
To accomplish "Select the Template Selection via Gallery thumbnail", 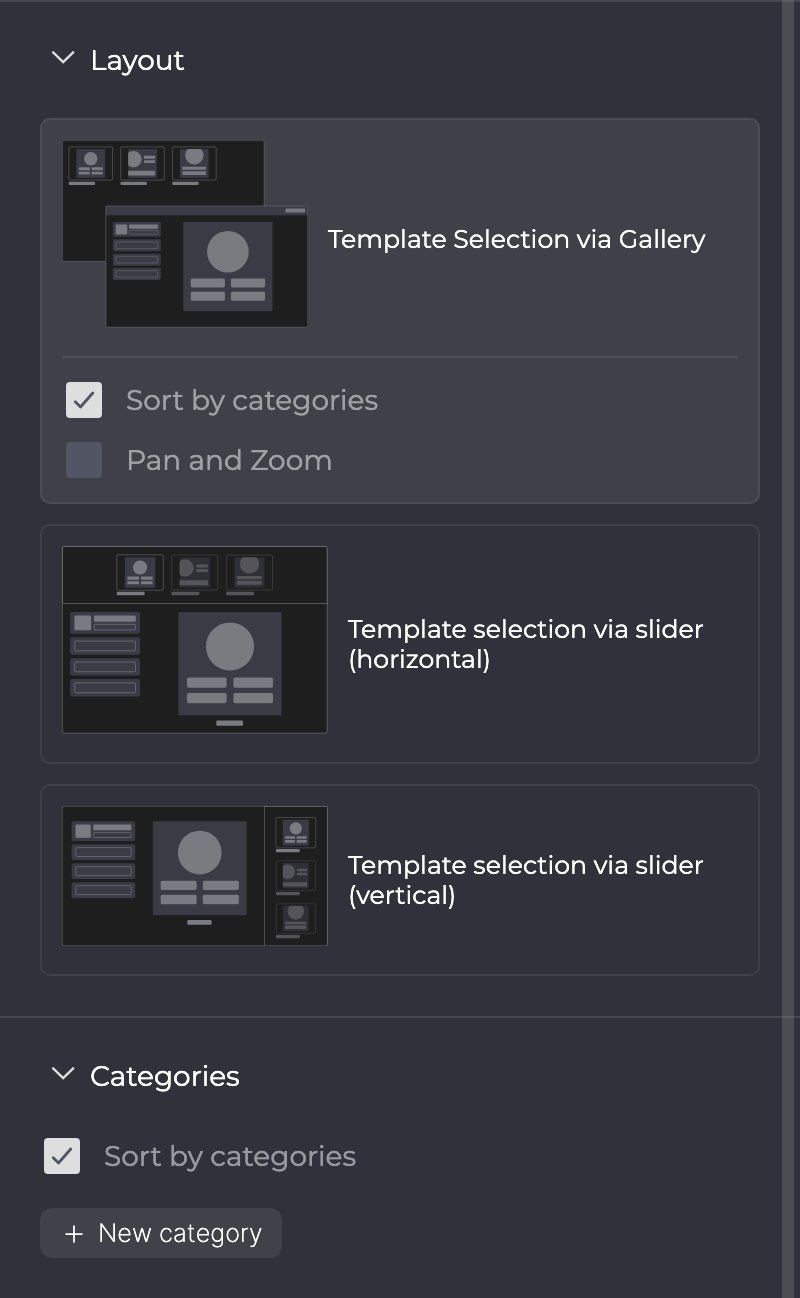I will click(185, 234).
